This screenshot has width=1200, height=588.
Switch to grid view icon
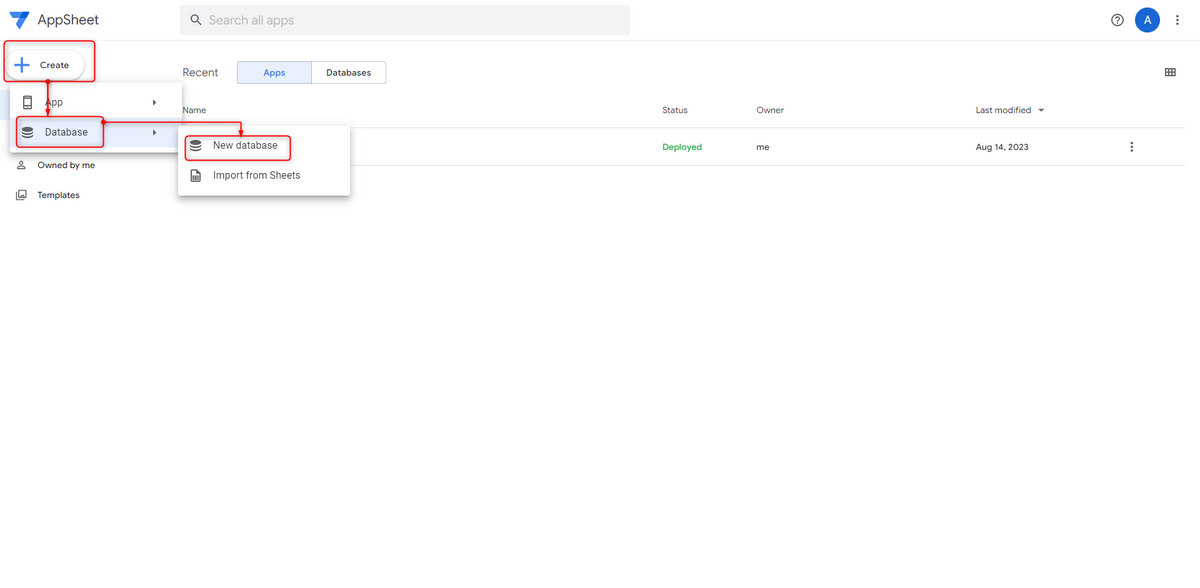[1170, 72]
